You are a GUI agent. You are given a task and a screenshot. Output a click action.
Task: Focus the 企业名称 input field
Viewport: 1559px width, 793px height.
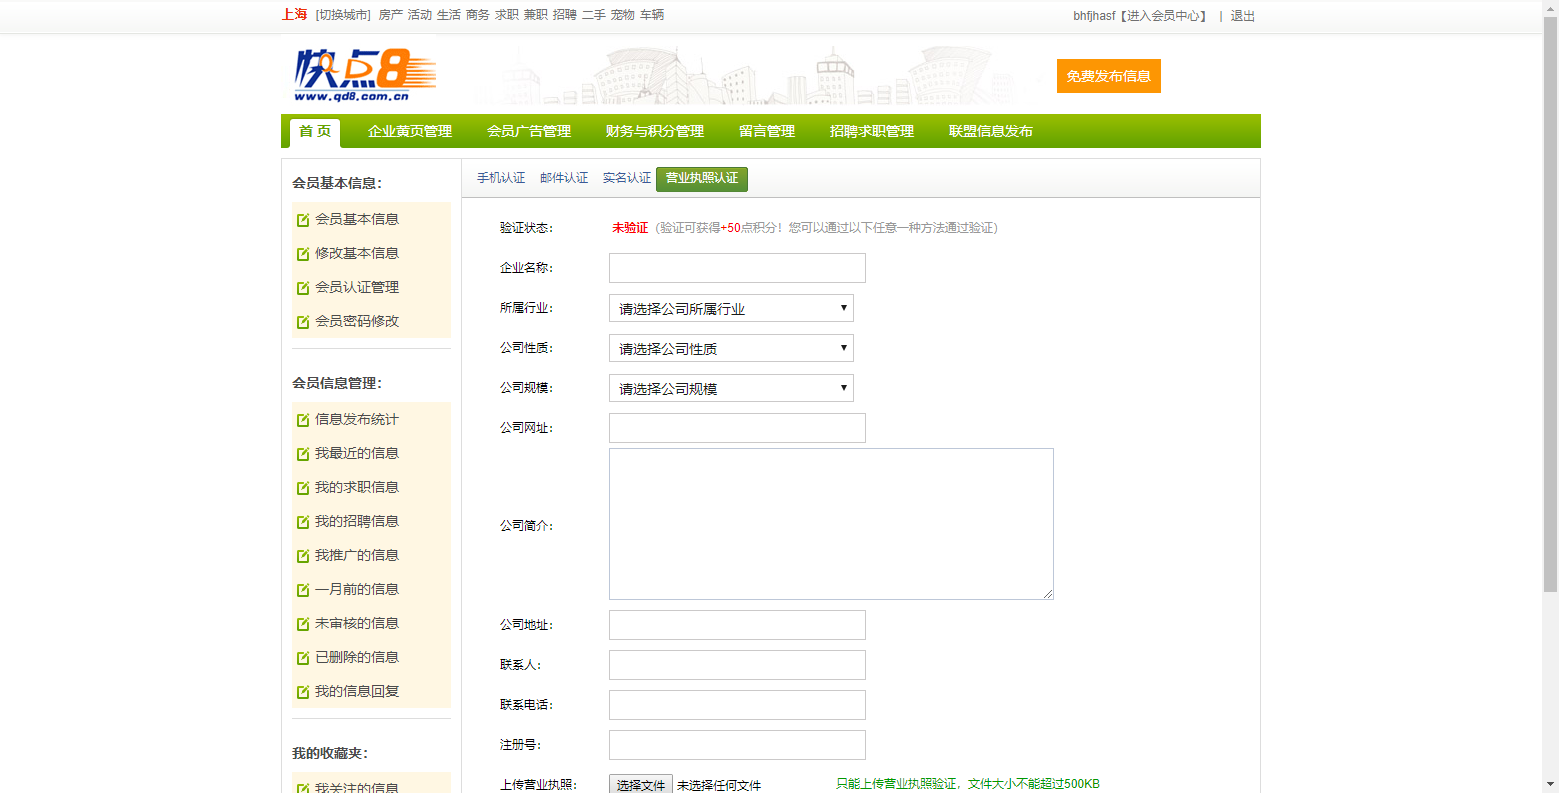click(737, 268)
